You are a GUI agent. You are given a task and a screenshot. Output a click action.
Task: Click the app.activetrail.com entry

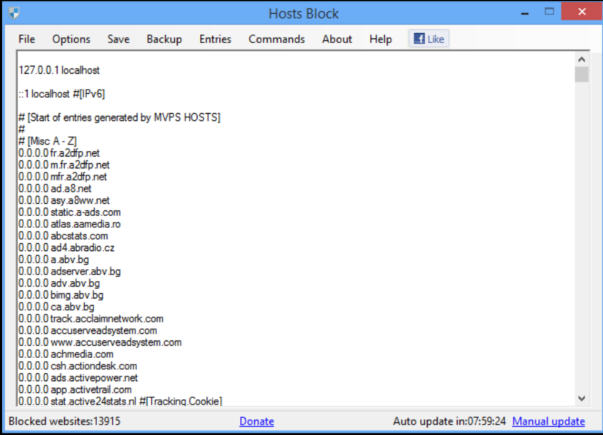[x=75, y=390]
